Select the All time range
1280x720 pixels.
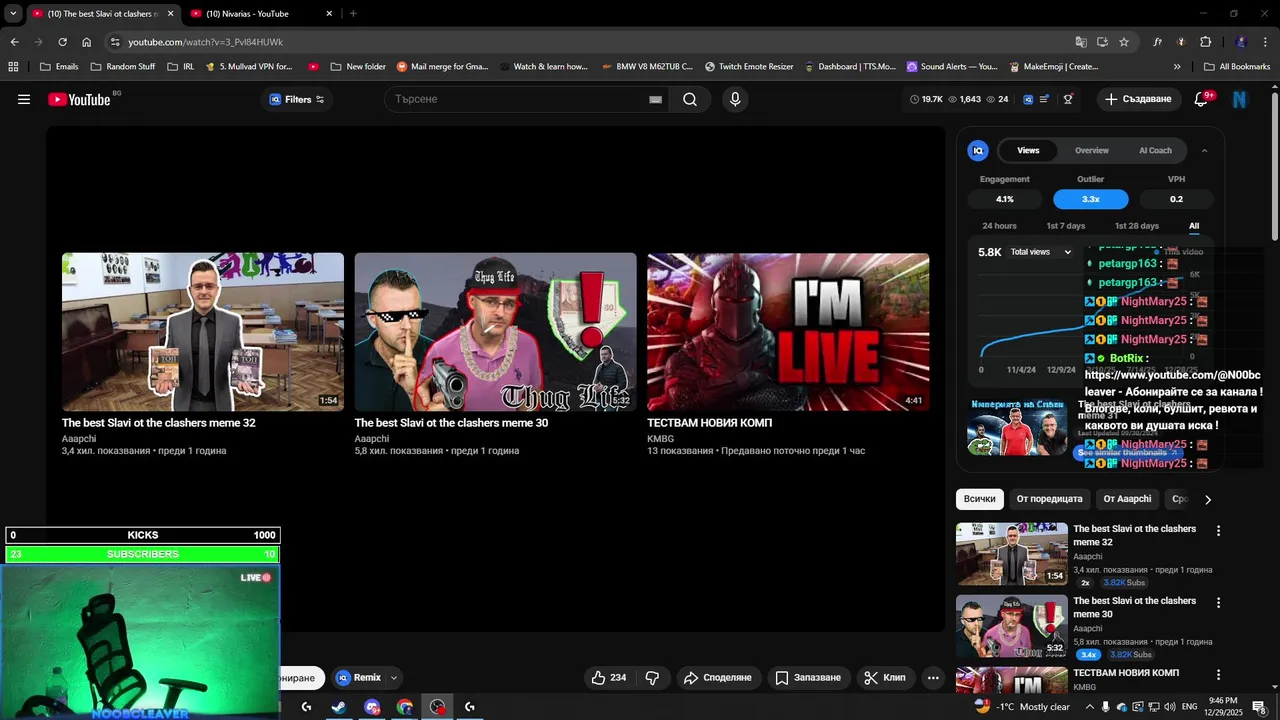click(x=1194, y=226)
